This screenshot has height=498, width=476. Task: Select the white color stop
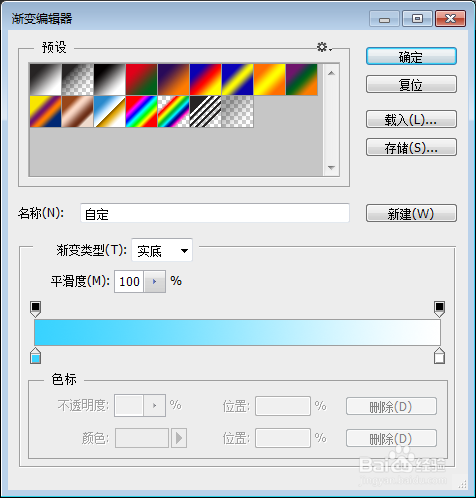(439, 355)
